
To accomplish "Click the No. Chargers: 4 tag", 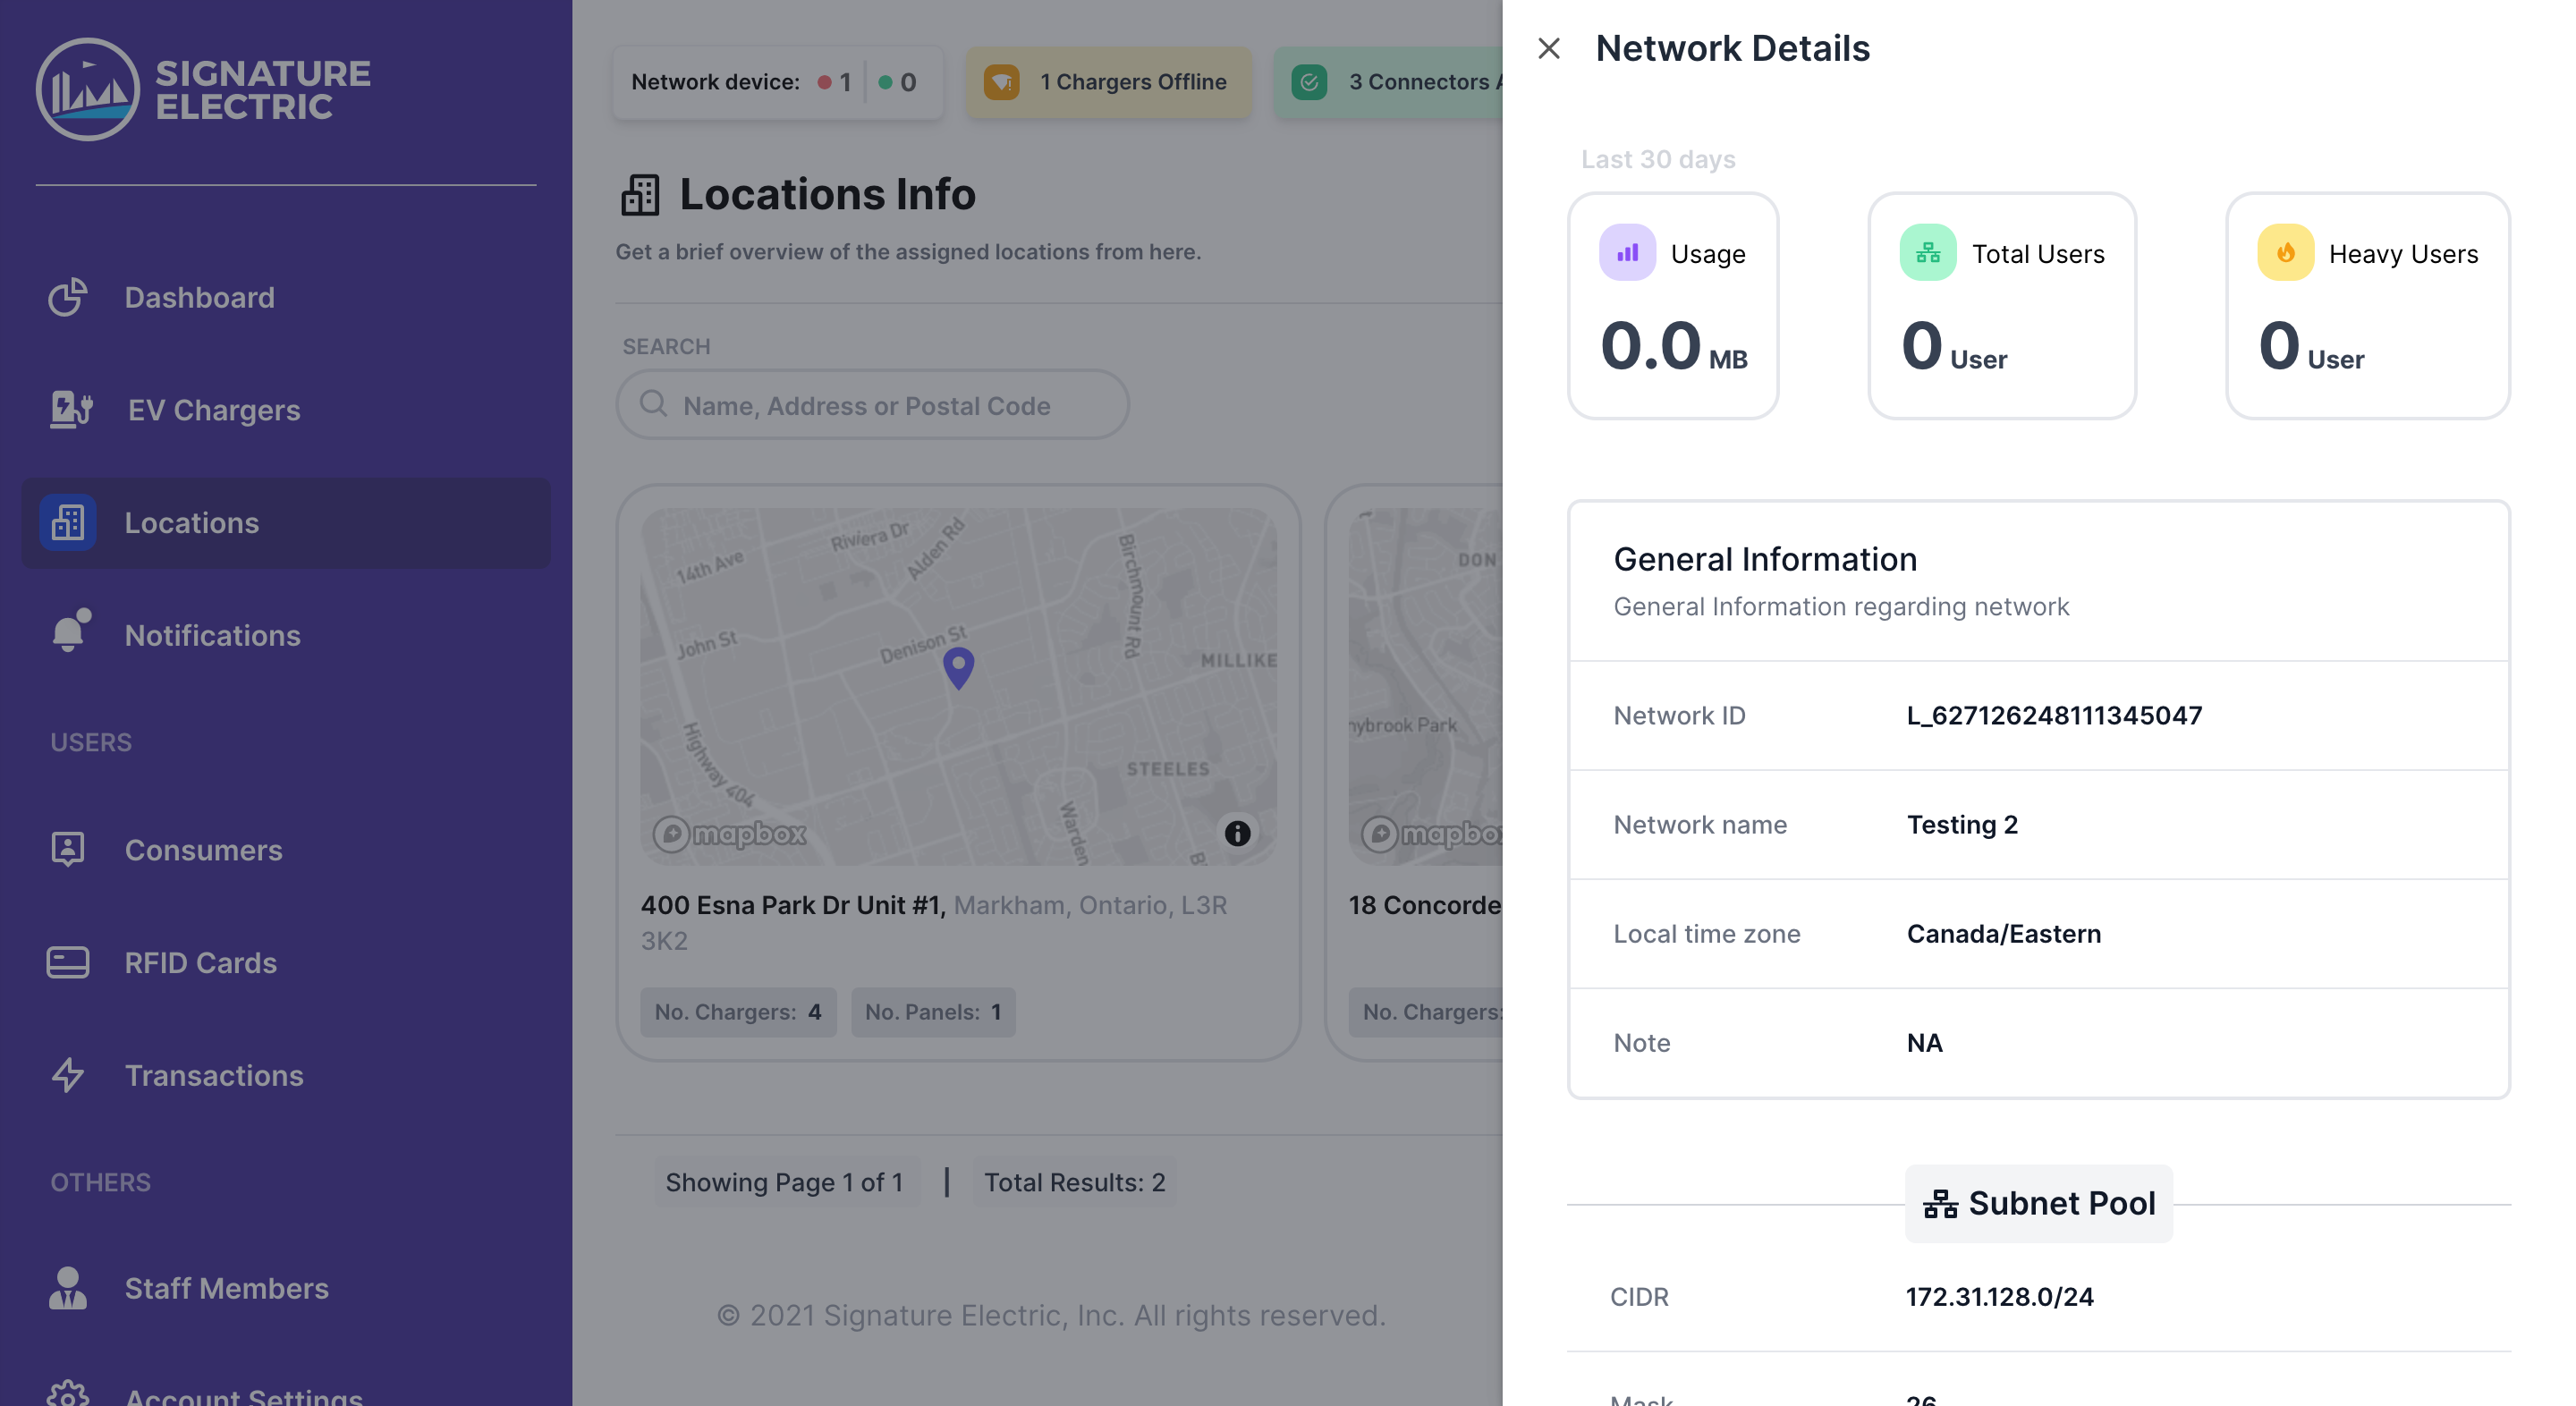I will (x=738, y=1012).
